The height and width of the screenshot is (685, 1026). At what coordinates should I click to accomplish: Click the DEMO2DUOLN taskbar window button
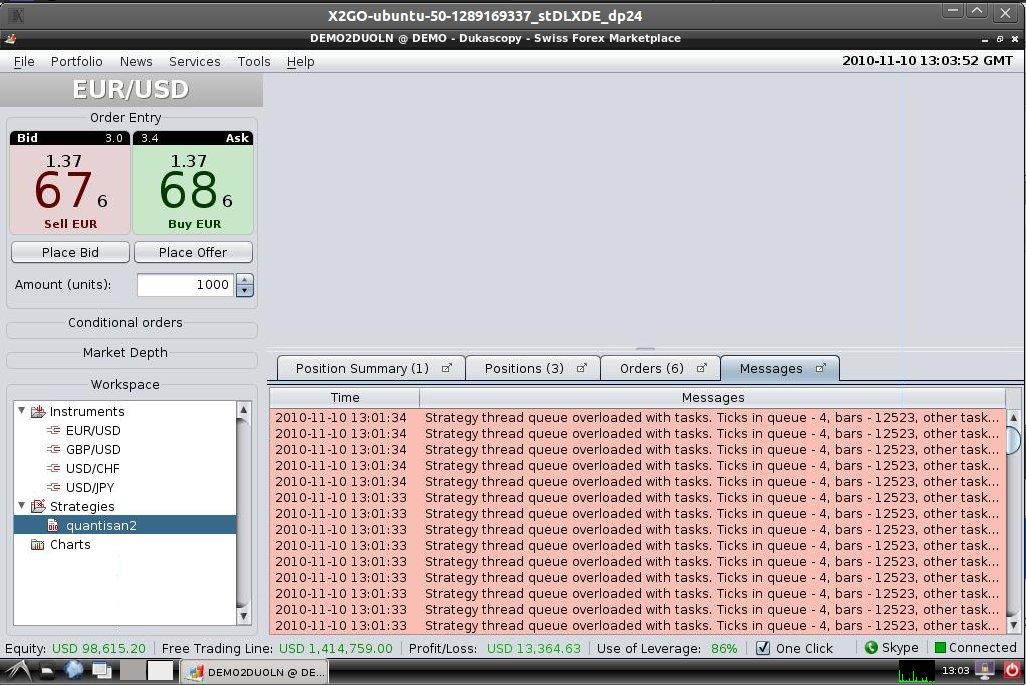pos(255,672)
